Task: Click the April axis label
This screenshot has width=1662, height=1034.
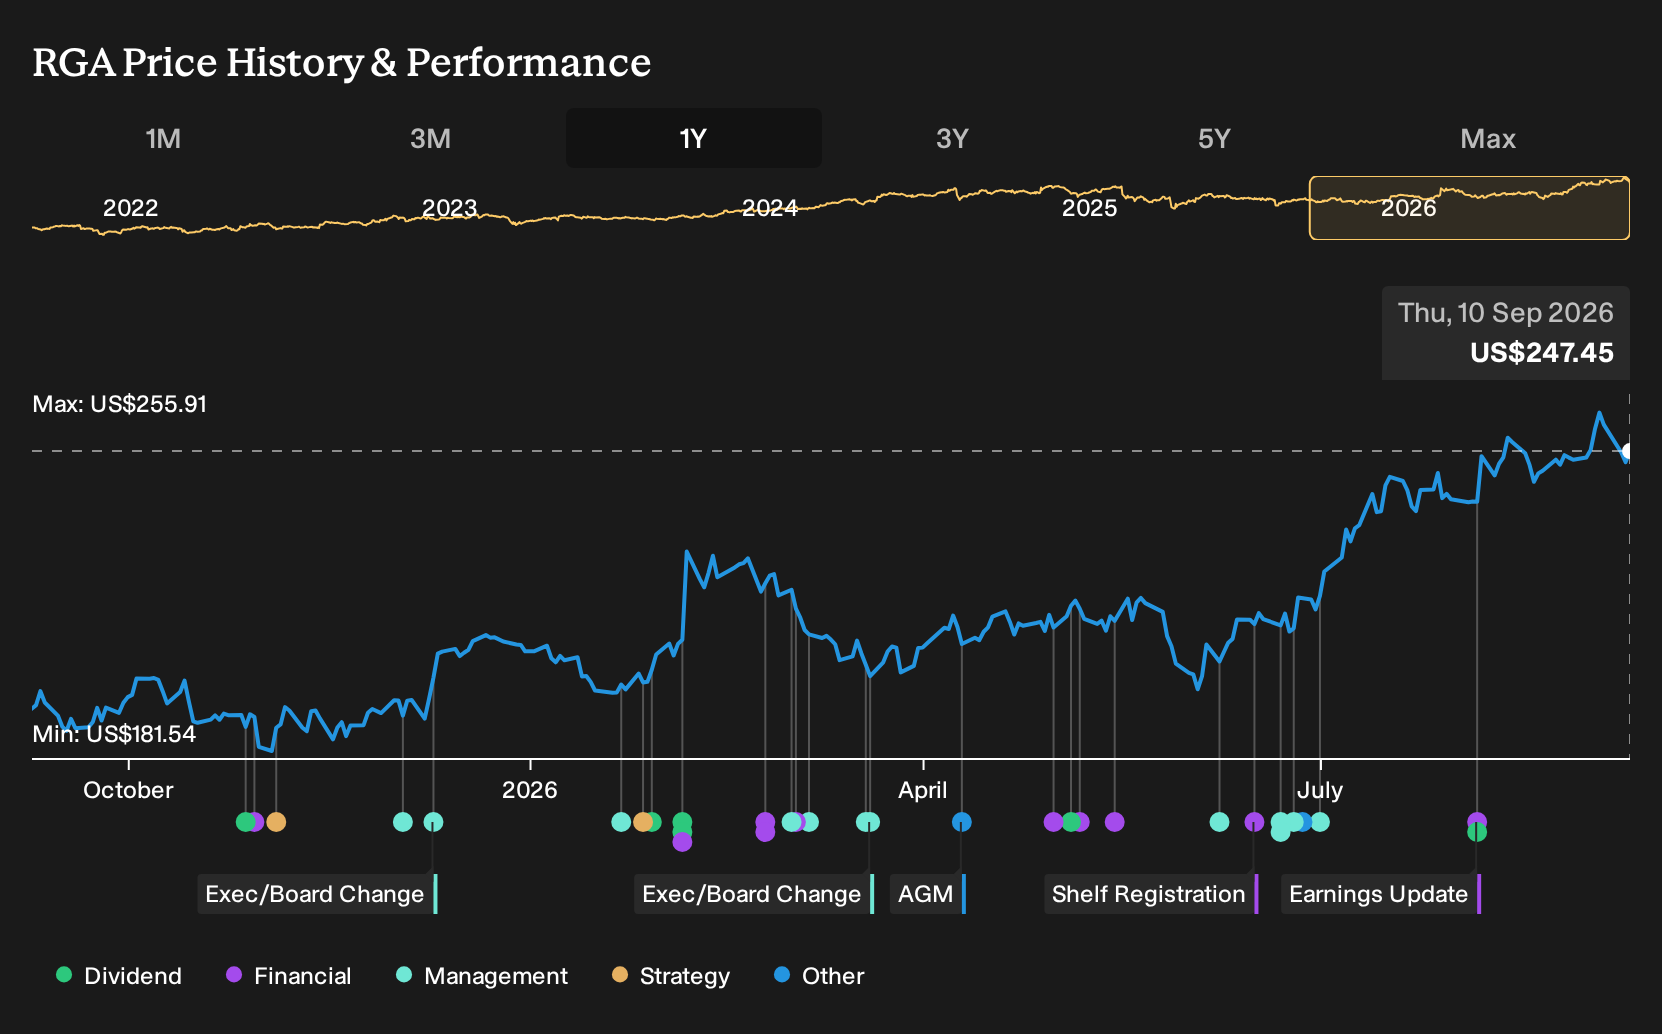Action: click(x=923, y=790)
